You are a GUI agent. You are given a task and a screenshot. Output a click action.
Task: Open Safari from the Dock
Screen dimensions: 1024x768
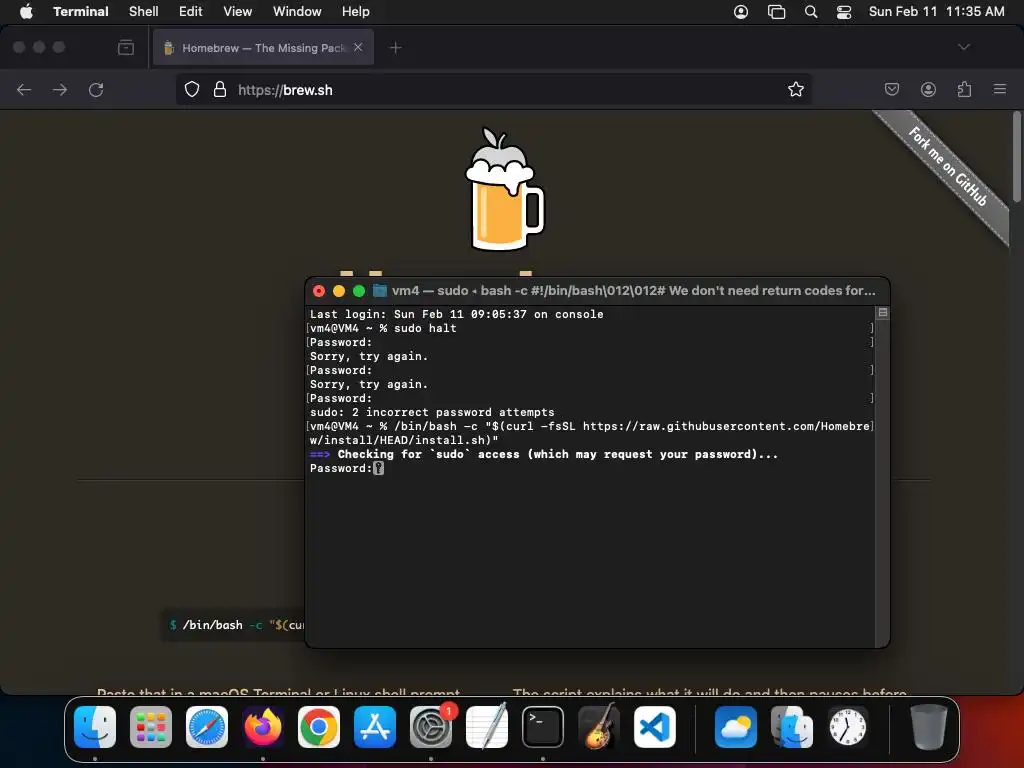coord(207,727)
